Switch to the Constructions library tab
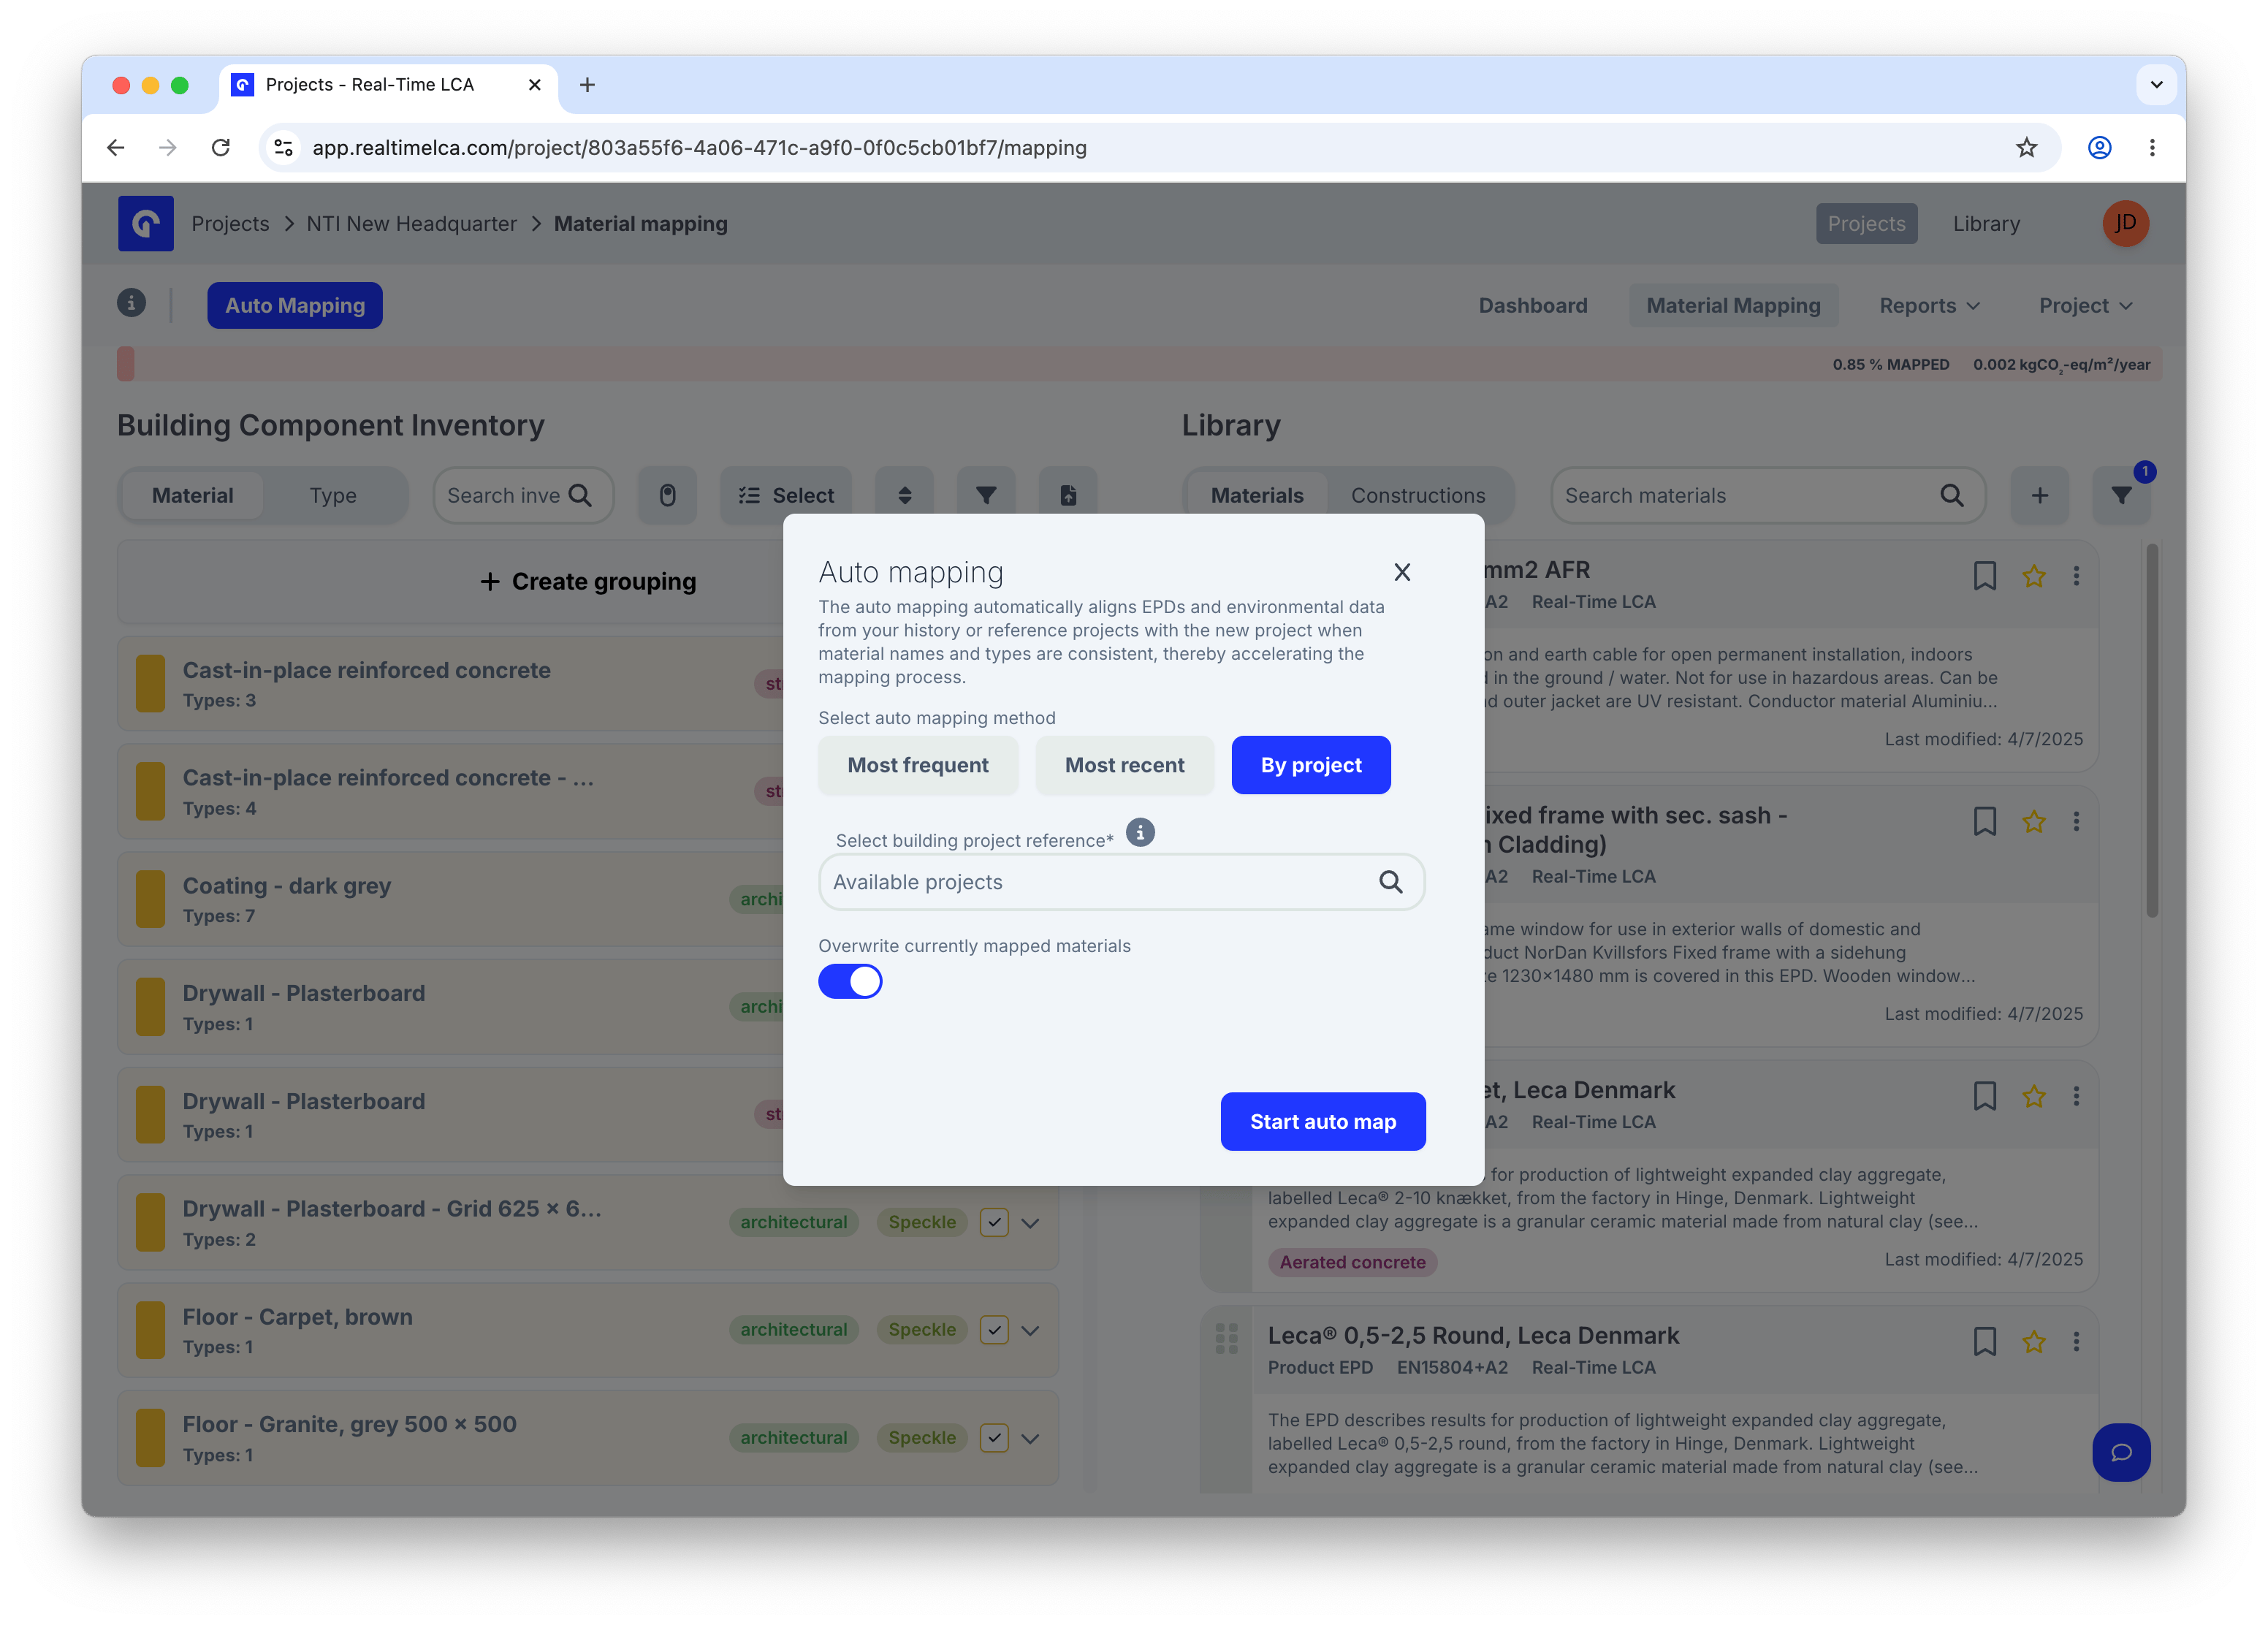Image resolution: width=2268 pixels, height=1625 pixels. click(1417, 495)
